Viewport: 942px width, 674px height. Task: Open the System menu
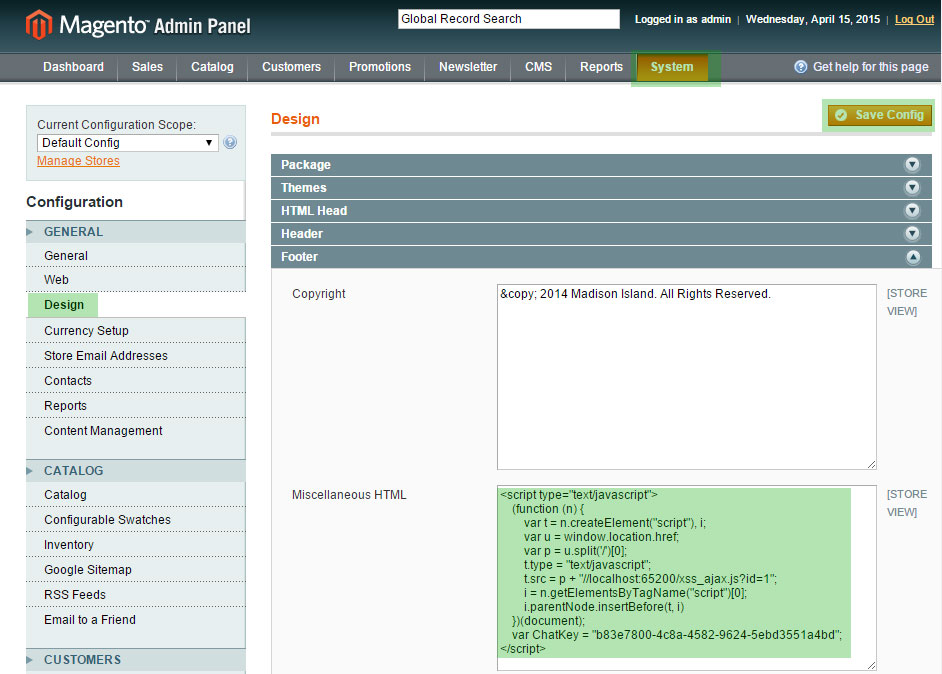pyautogui.click(x=672, y=67)
